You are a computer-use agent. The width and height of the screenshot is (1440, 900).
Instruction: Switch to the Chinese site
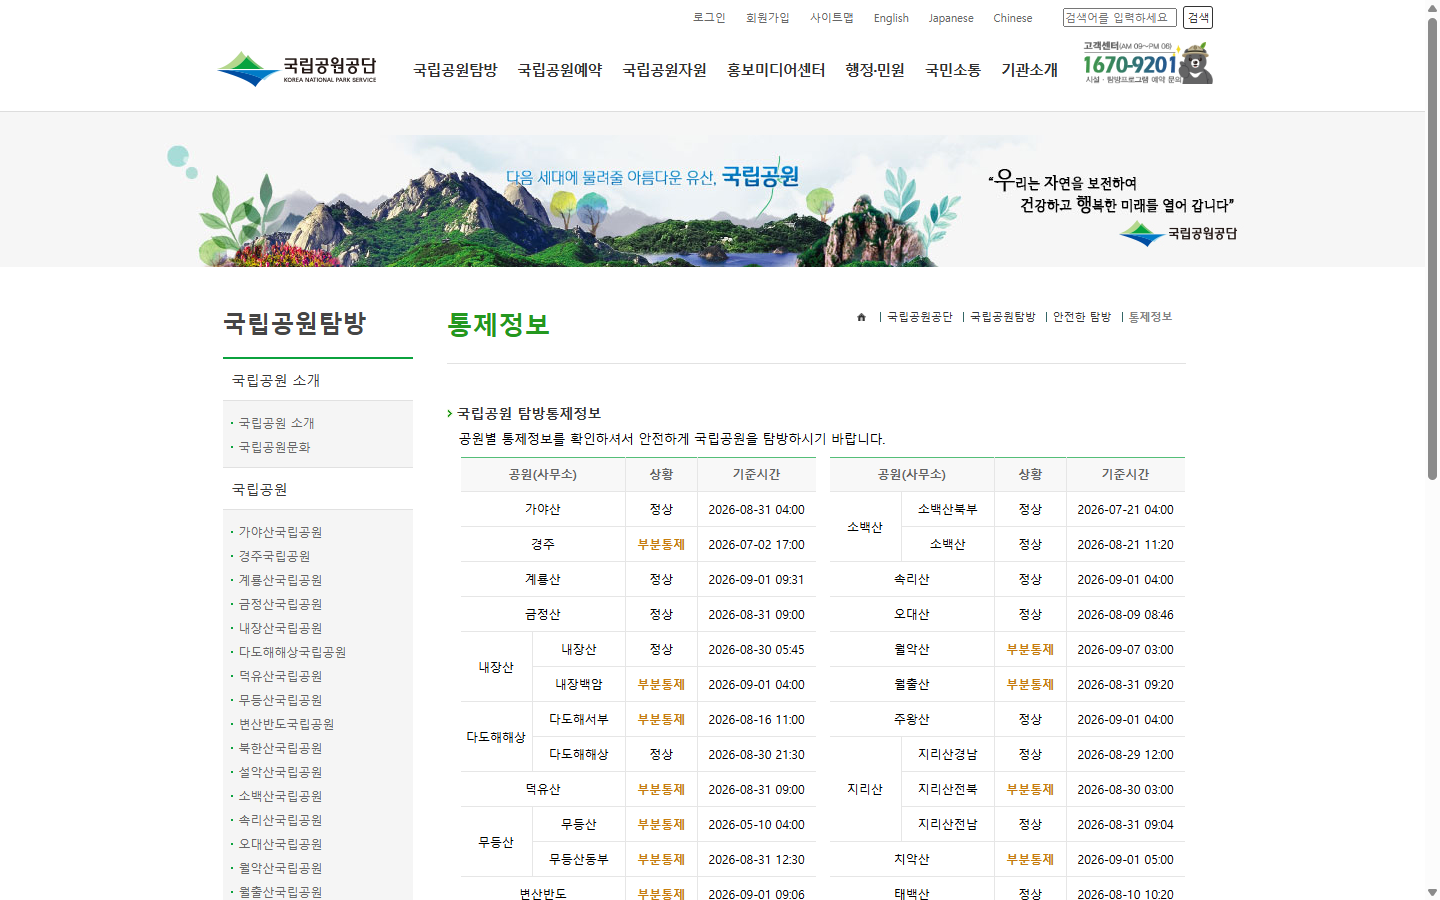1012,18
